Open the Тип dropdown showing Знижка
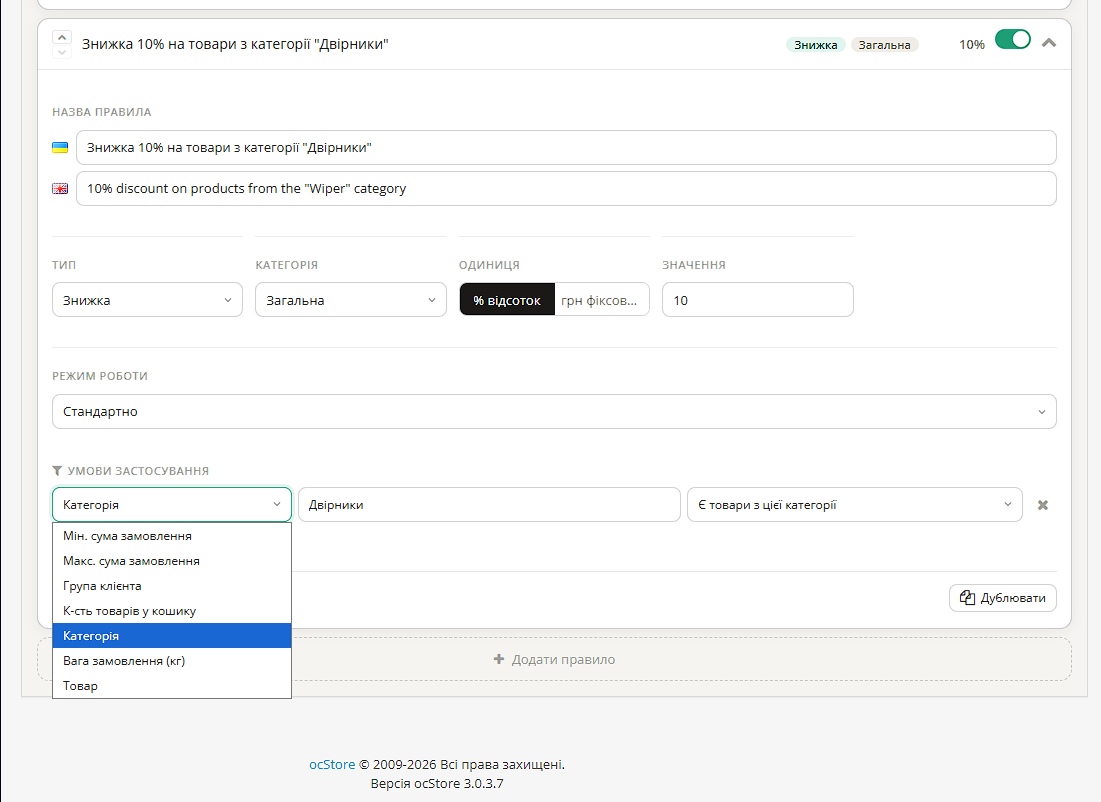Viewport: 1101px width, 802px height. coord(147,300)
